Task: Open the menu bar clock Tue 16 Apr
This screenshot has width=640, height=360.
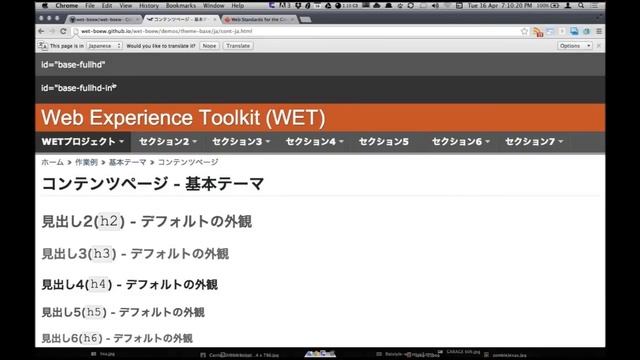Action: tap(500, 6)
